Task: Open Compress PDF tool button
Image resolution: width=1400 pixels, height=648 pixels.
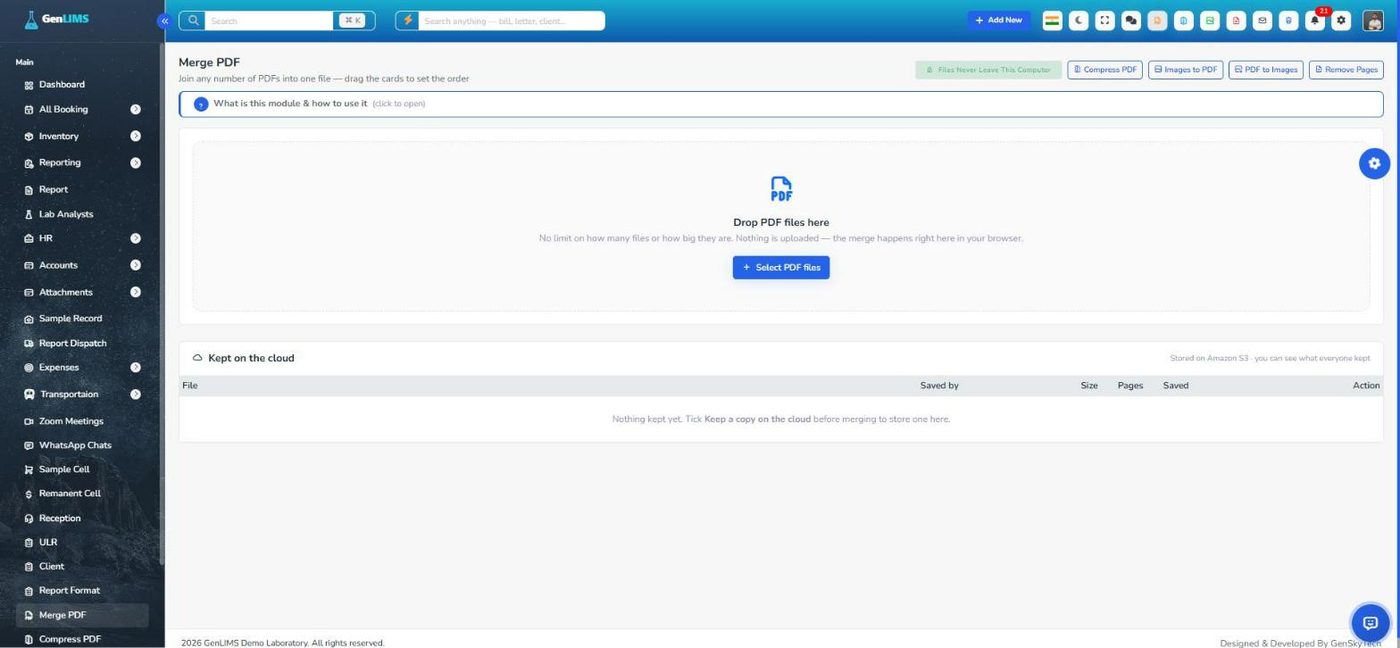Action: point(1105,70)
